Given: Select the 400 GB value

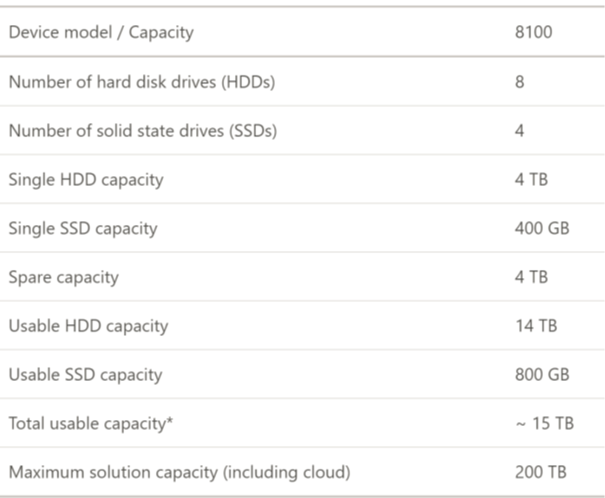Looking at the screenshot, I should click(542, 228).
